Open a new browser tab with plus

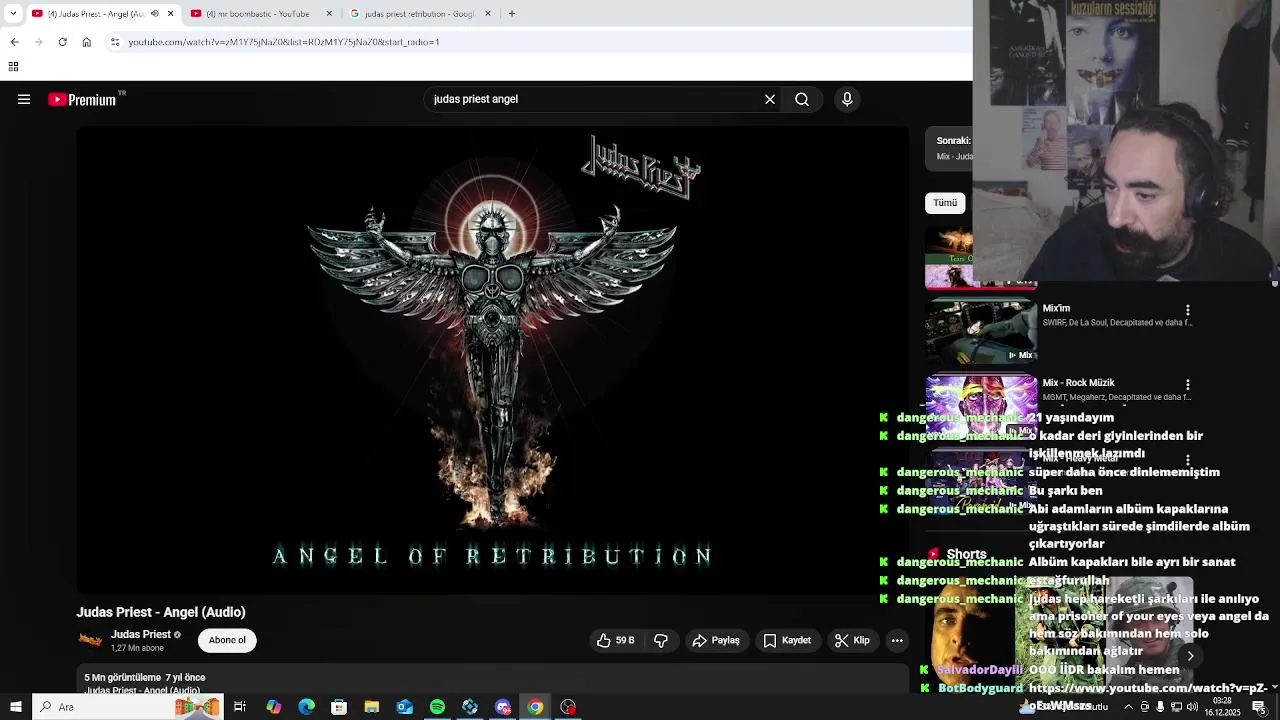(512, 14)
